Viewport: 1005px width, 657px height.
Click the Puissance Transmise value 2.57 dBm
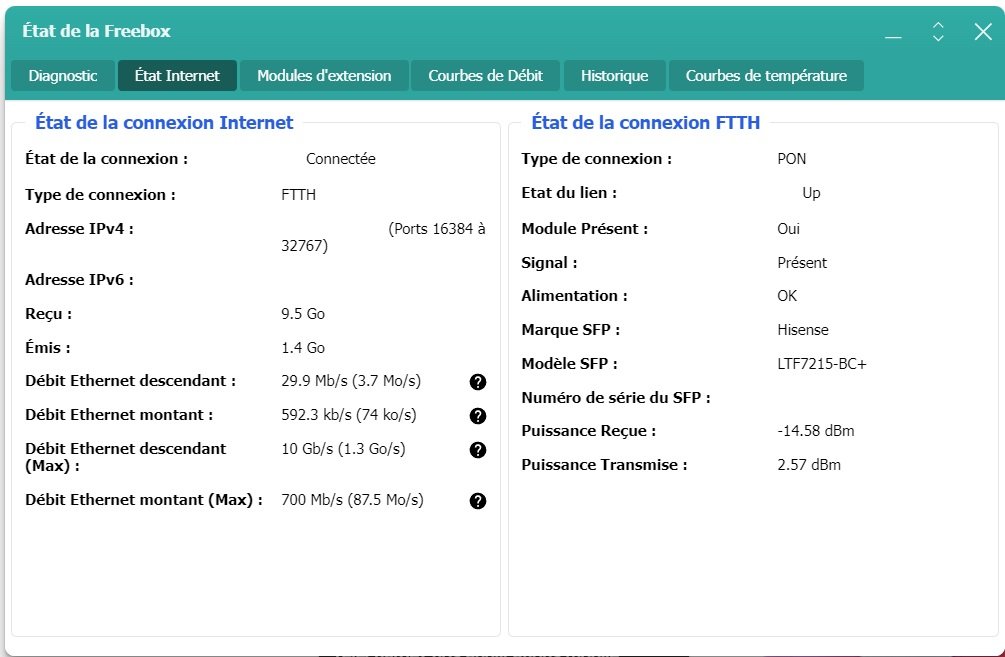[809, 465]
